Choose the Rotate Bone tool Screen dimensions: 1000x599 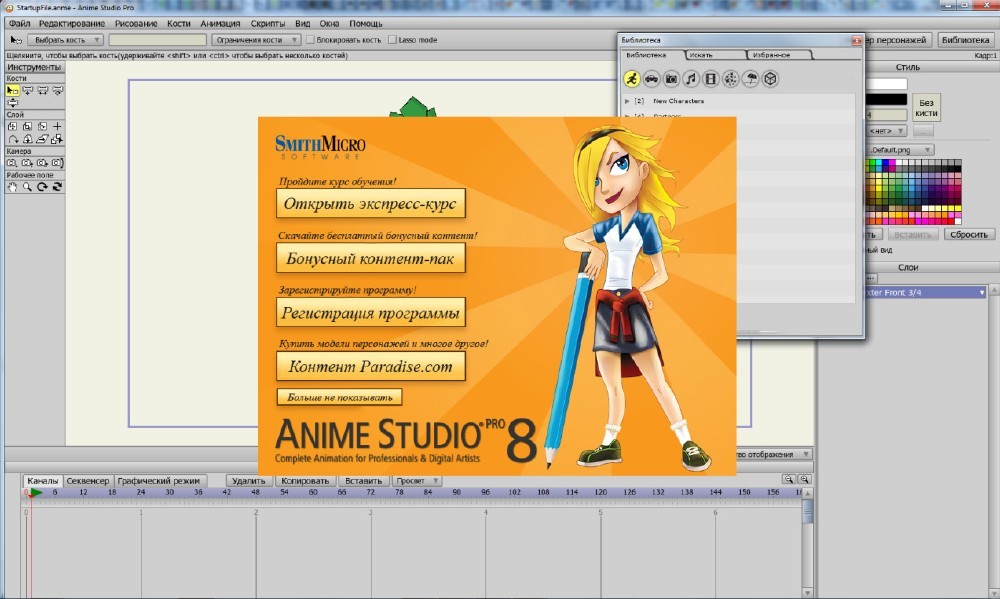[57, 91]
